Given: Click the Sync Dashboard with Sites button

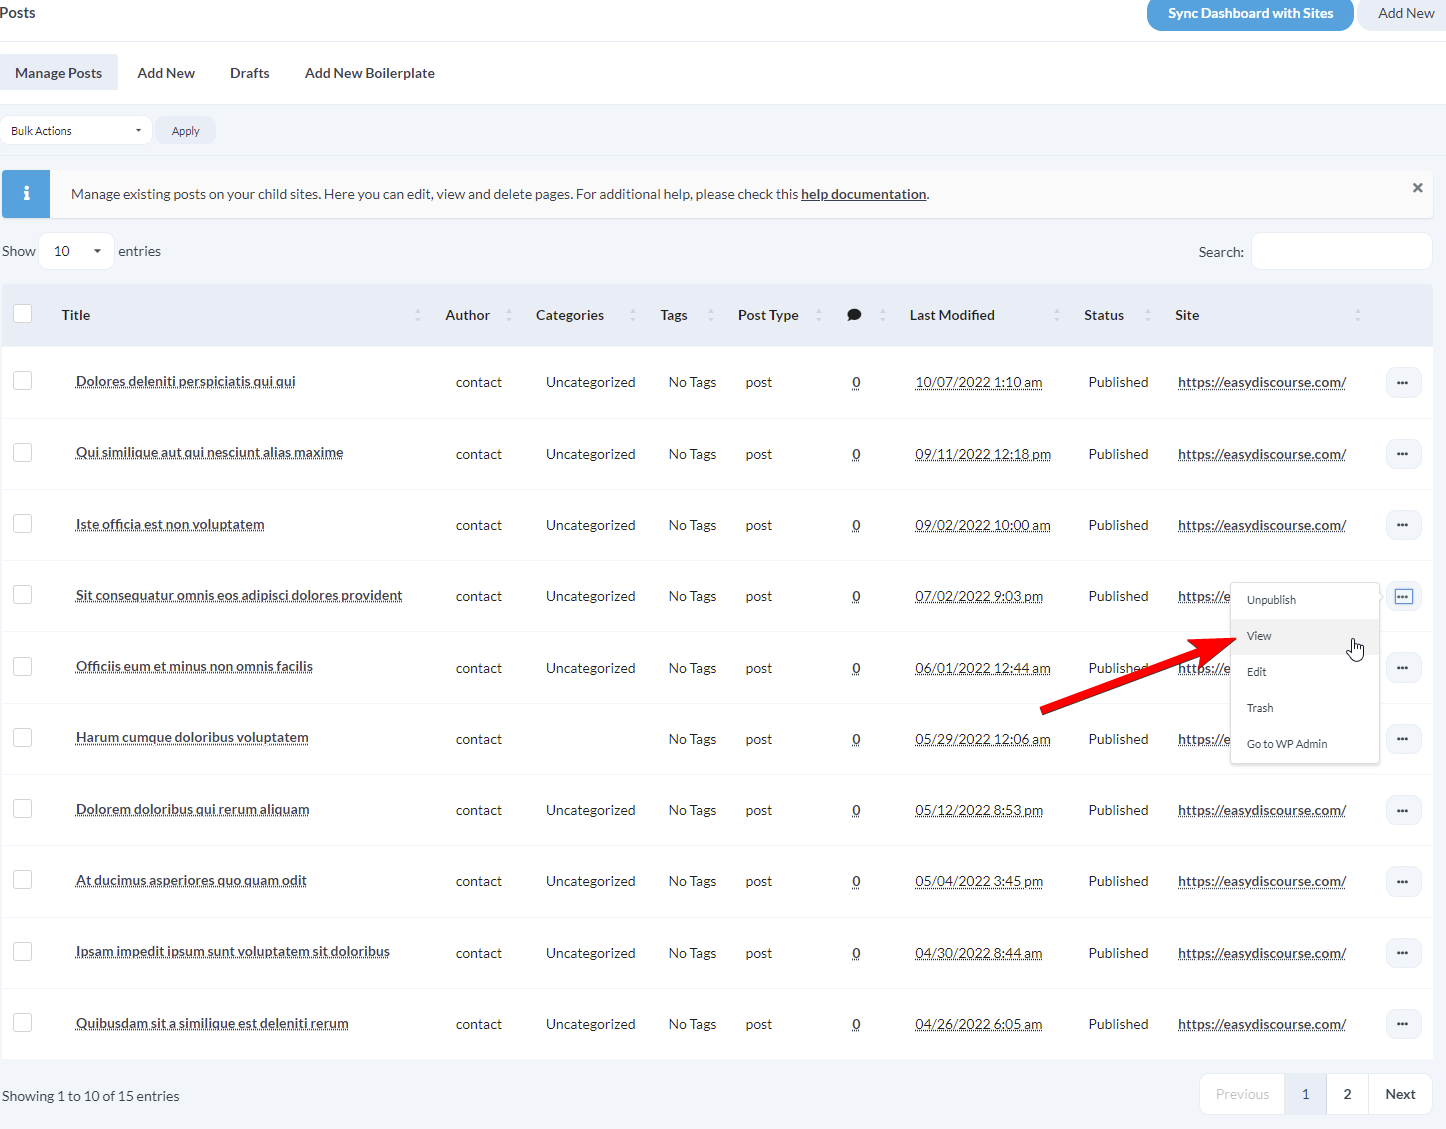Looking at the screenshot, I should coord(1249,14).
